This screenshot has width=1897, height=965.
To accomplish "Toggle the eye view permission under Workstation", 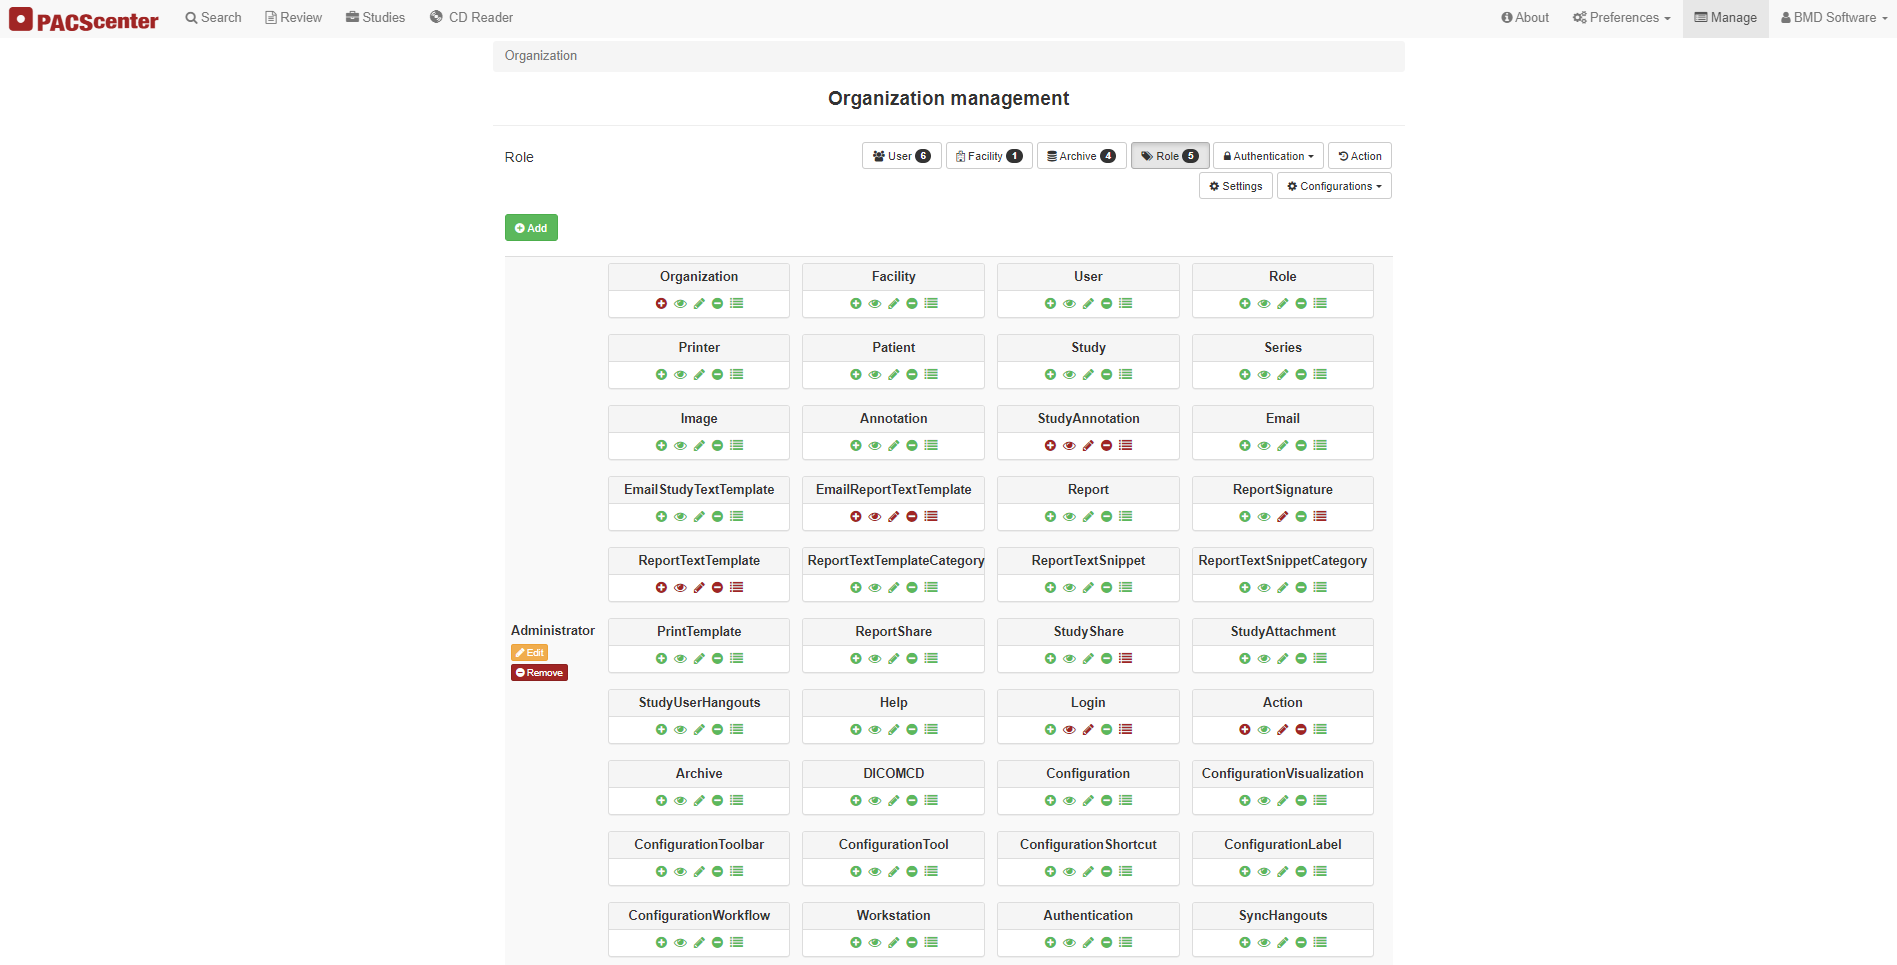I will point(875,943).
